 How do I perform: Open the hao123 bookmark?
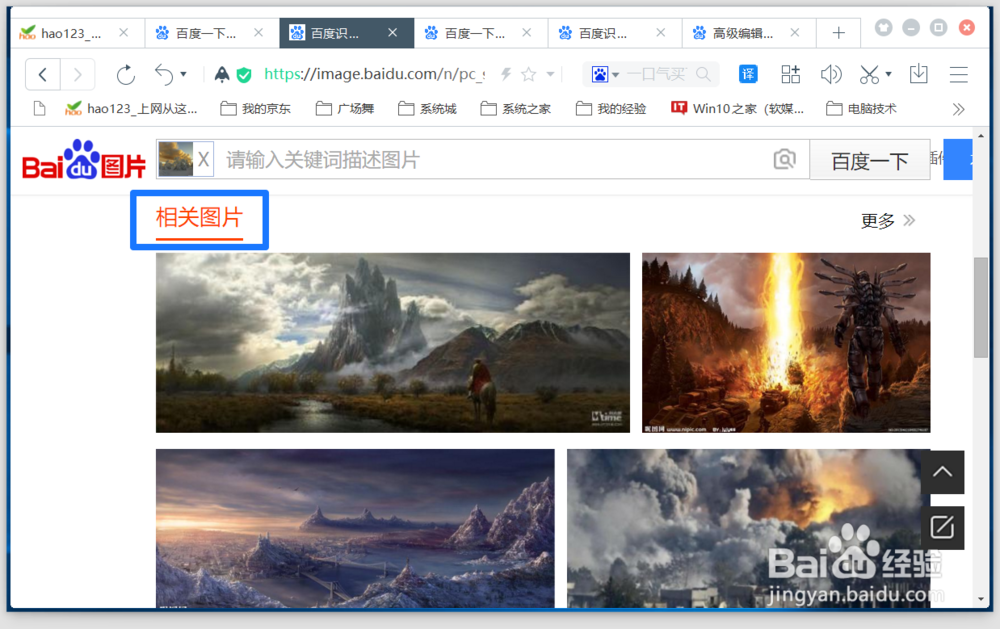pyautogui.click(x=131, y=109)
